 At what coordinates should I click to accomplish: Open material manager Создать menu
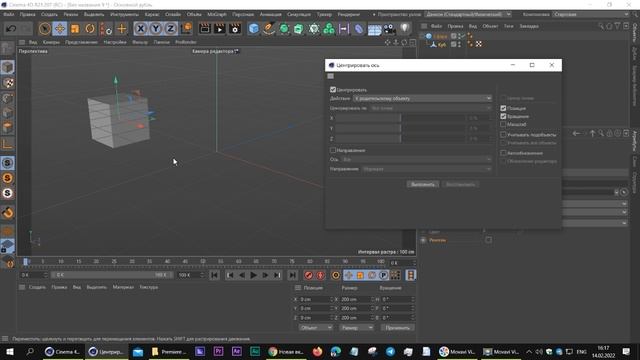37,287
